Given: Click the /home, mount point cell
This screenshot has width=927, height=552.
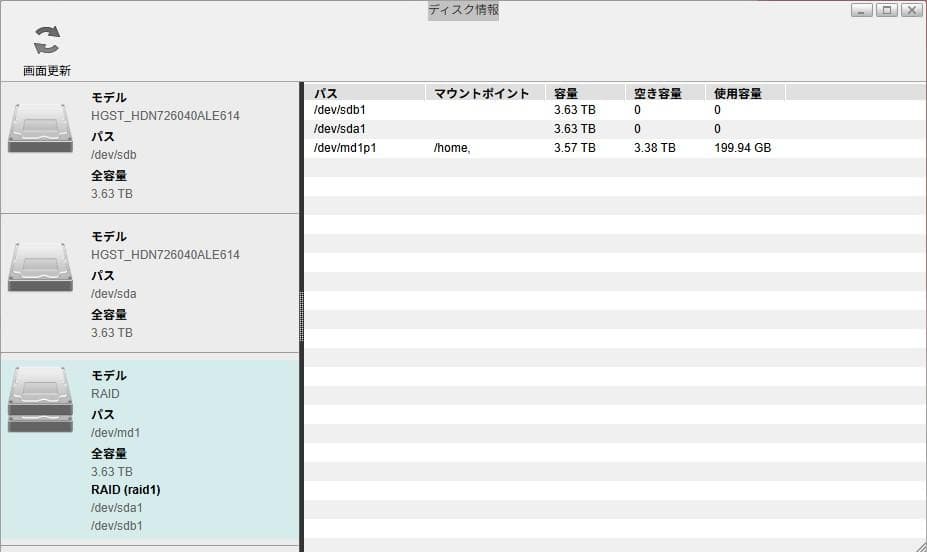Looking at the screenshot, I should [x=452, y=148].
